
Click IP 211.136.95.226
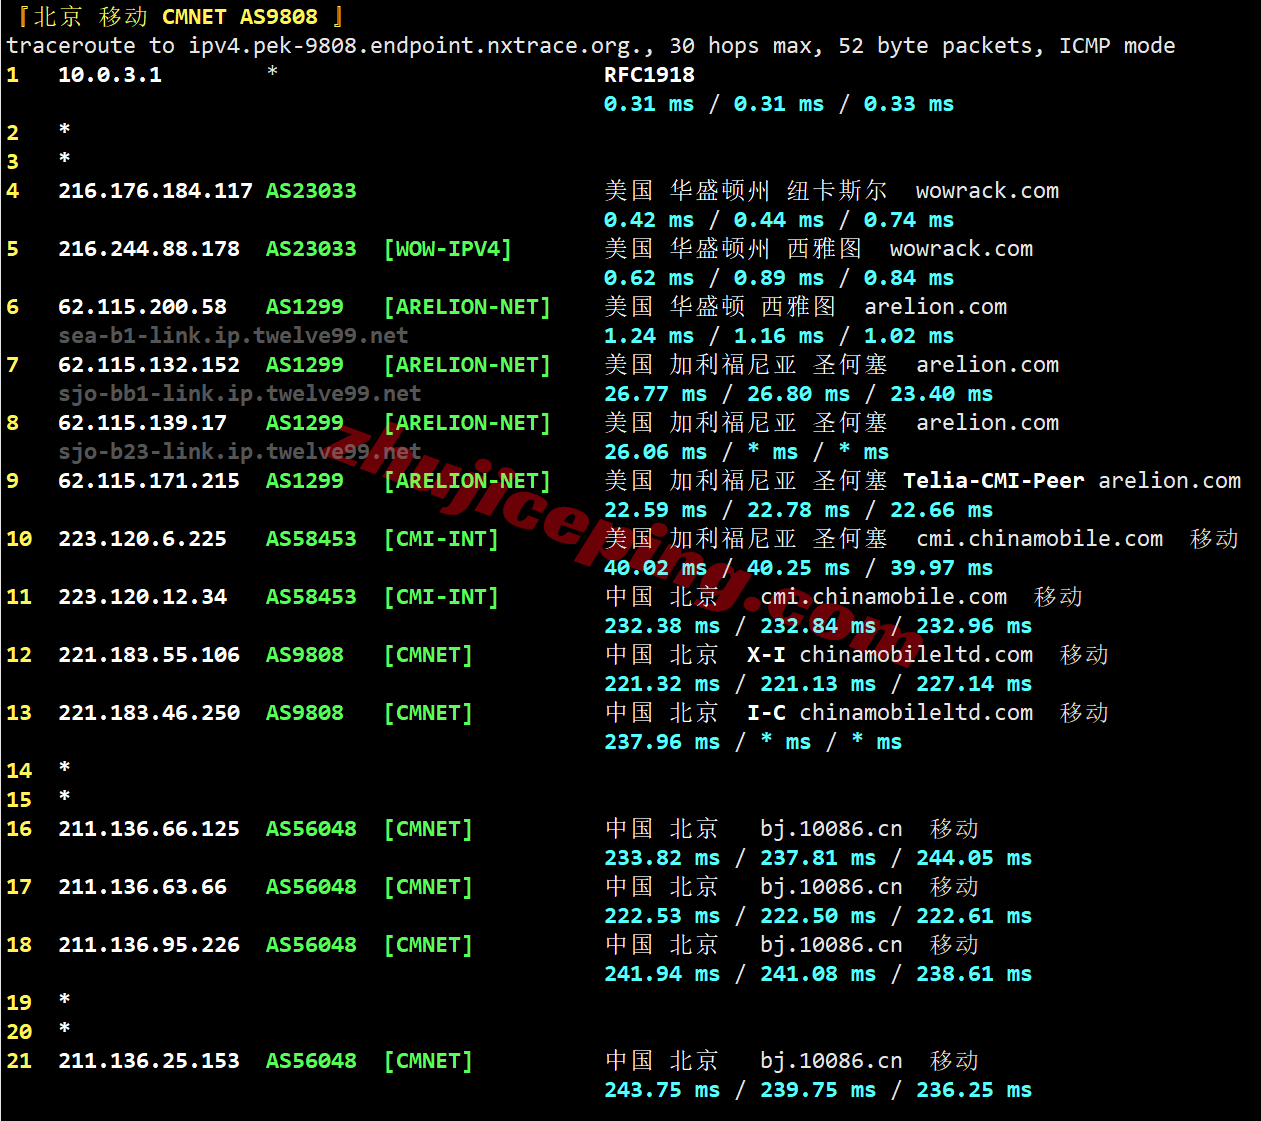[x=149, y=945]
